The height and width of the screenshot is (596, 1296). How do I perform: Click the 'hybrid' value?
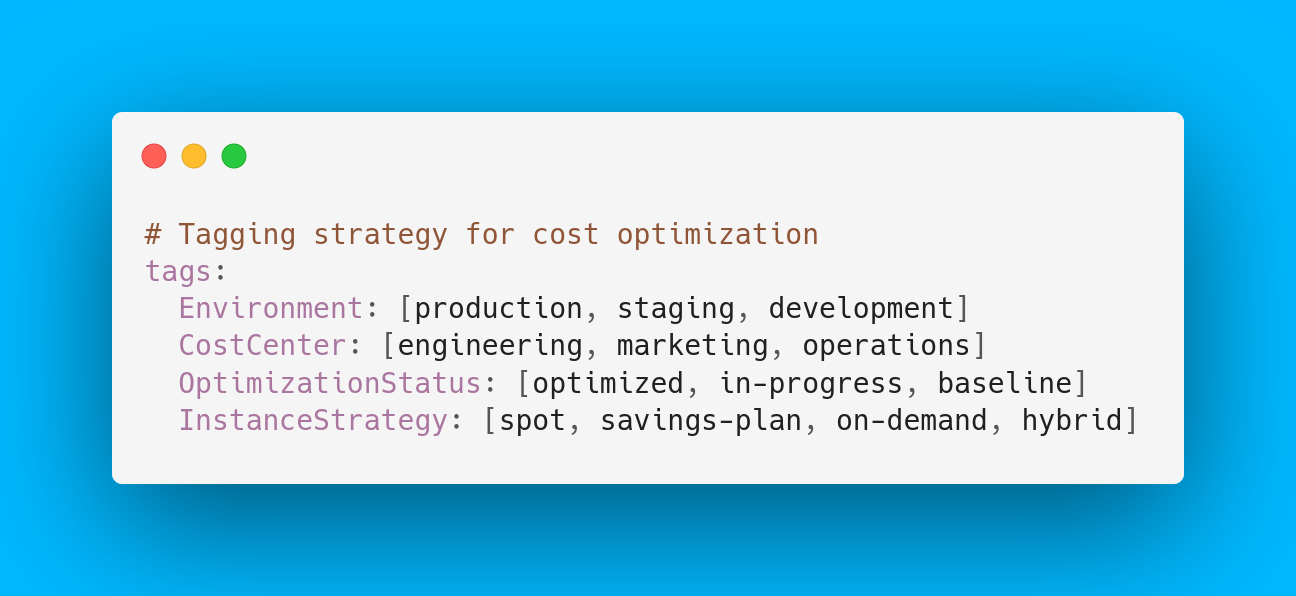[x=1072, y=421]
